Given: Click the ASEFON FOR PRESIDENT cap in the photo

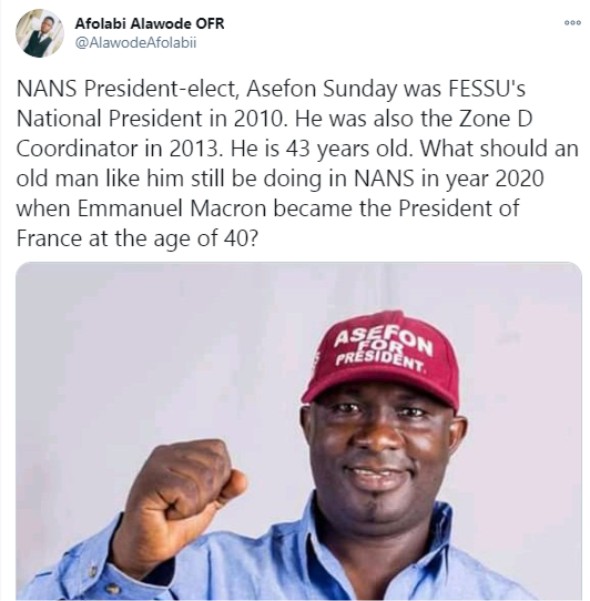Looking at the screenshot, I should (383, 356).
